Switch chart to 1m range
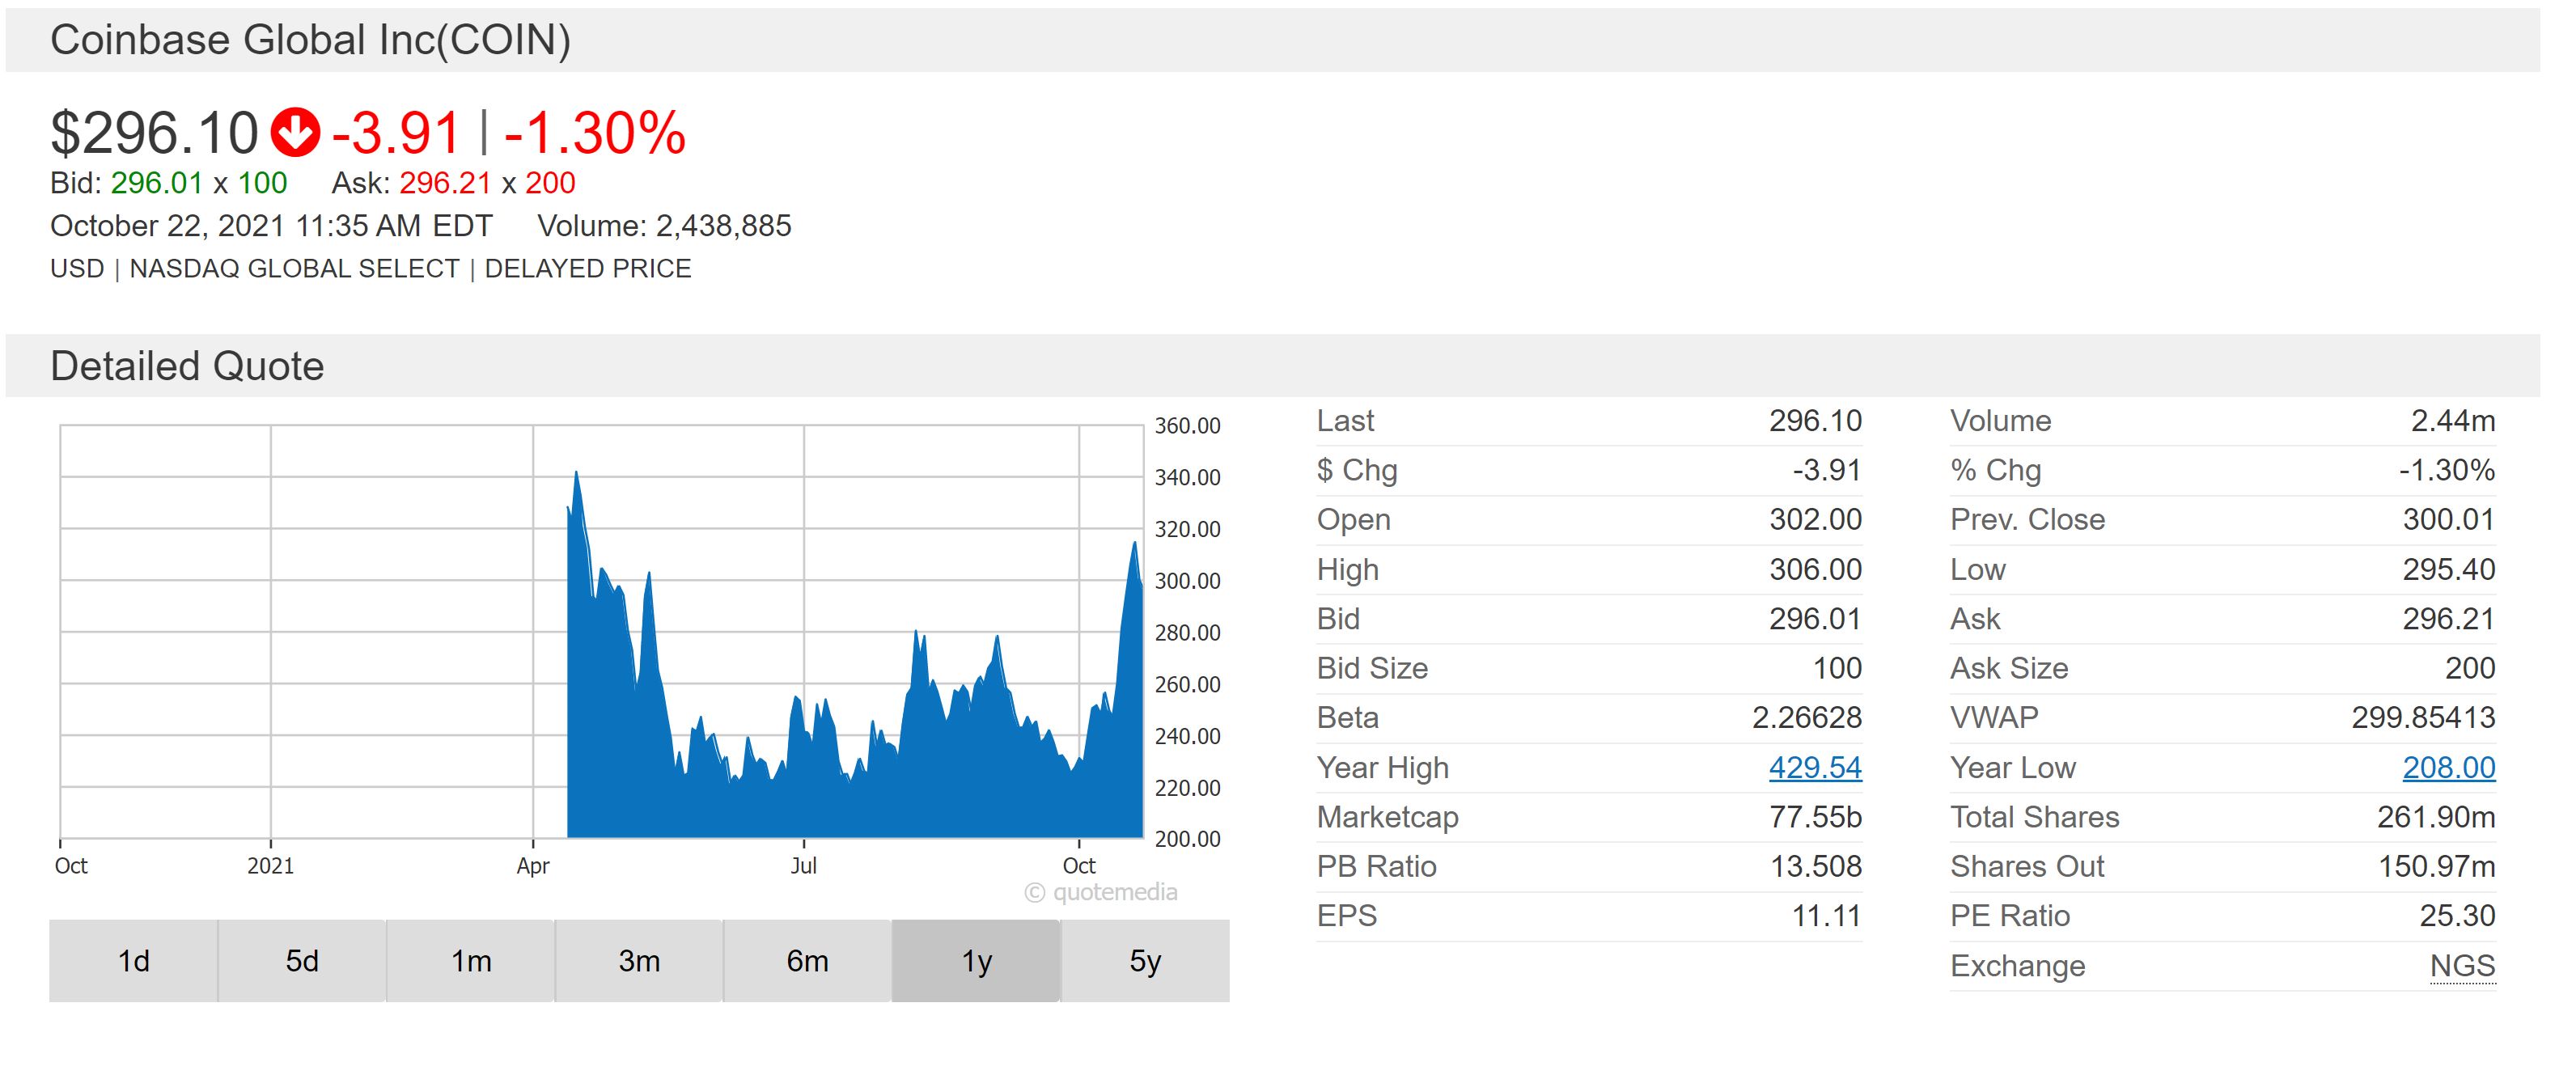Screen dimensions: 2576x1079 [x=471, y=961]
